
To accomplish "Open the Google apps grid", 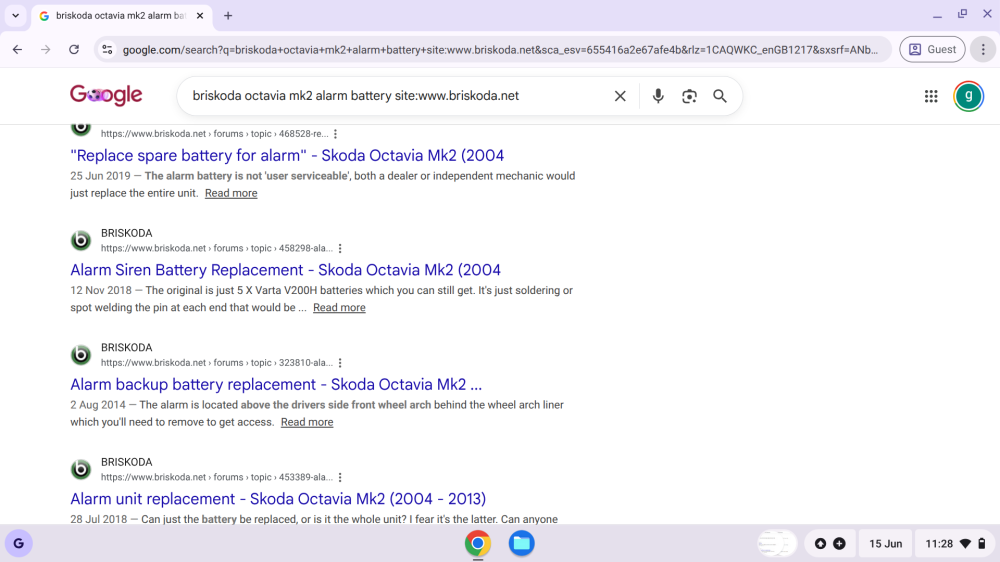I will pos(931,96).
